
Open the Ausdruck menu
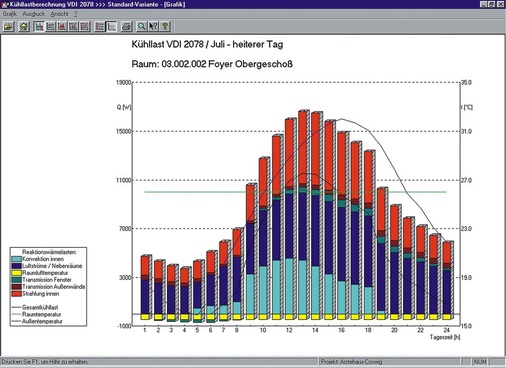tap(34, 14)
